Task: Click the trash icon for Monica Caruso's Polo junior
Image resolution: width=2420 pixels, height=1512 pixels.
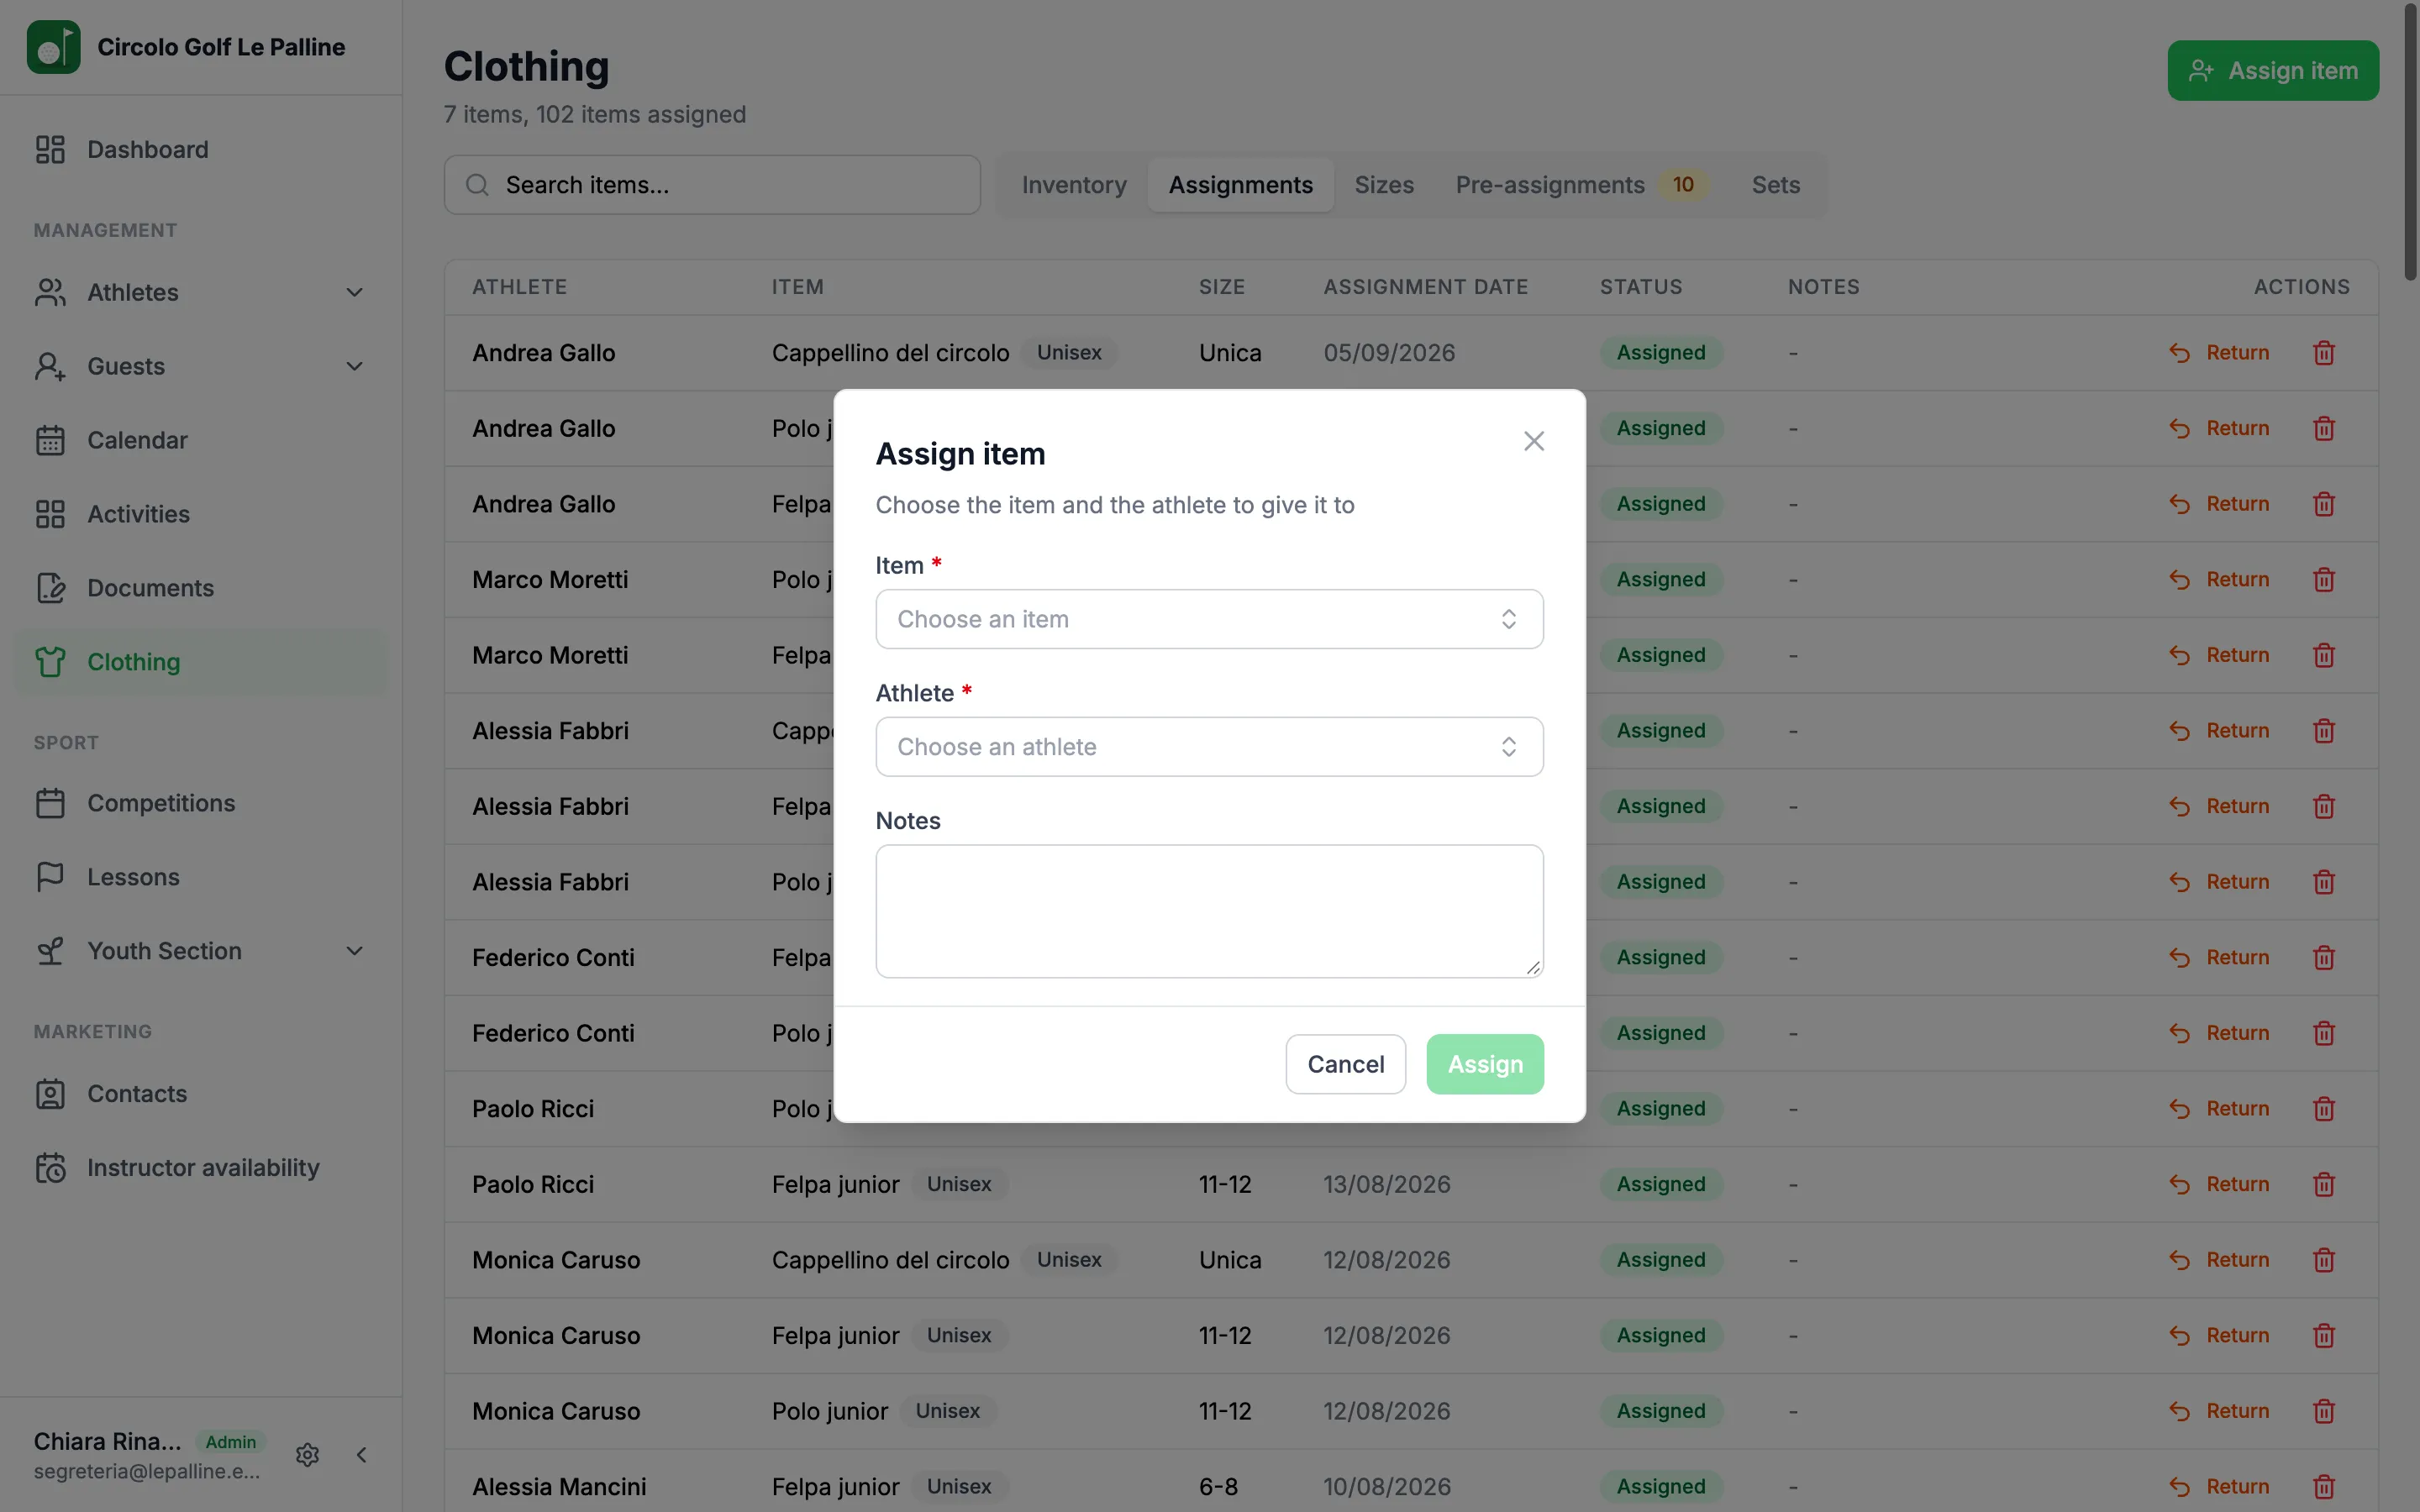Action: click(x=2324, y=1411)
